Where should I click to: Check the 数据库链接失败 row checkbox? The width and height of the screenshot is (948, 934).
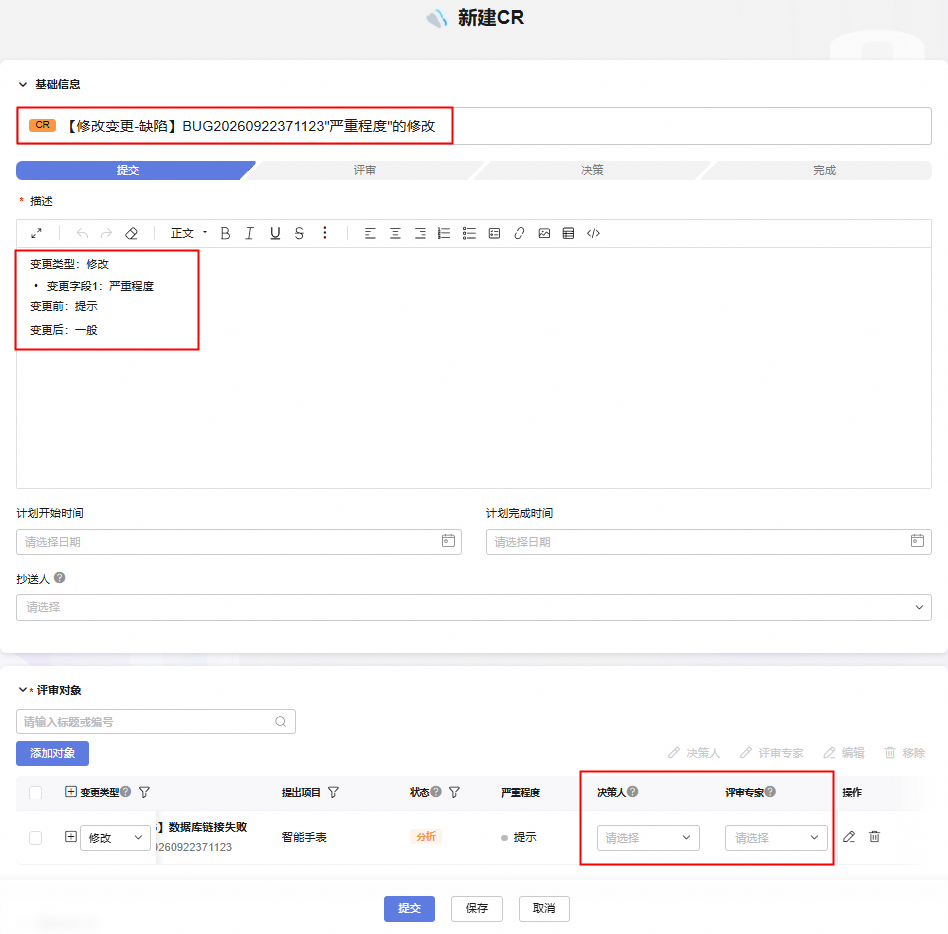point(36,837)
